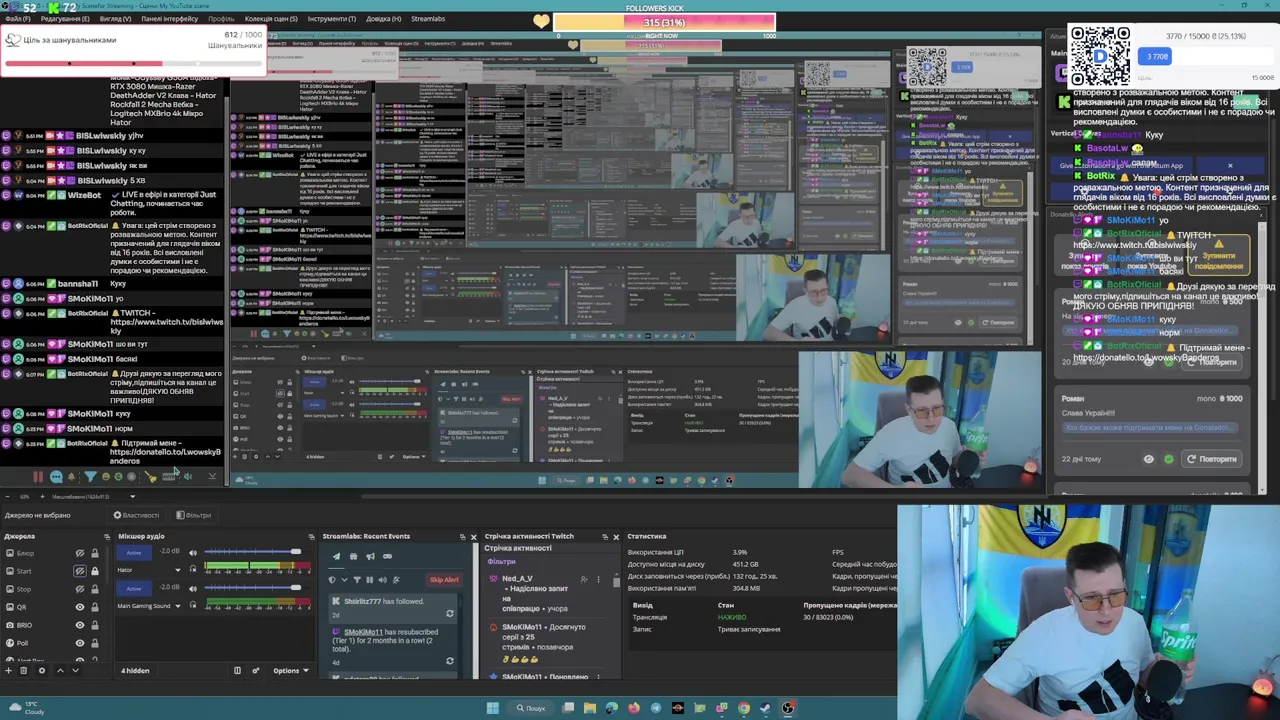Toggle visibility of the Start source
This screenshot has height=720, width=1280.
coord(80,571)
